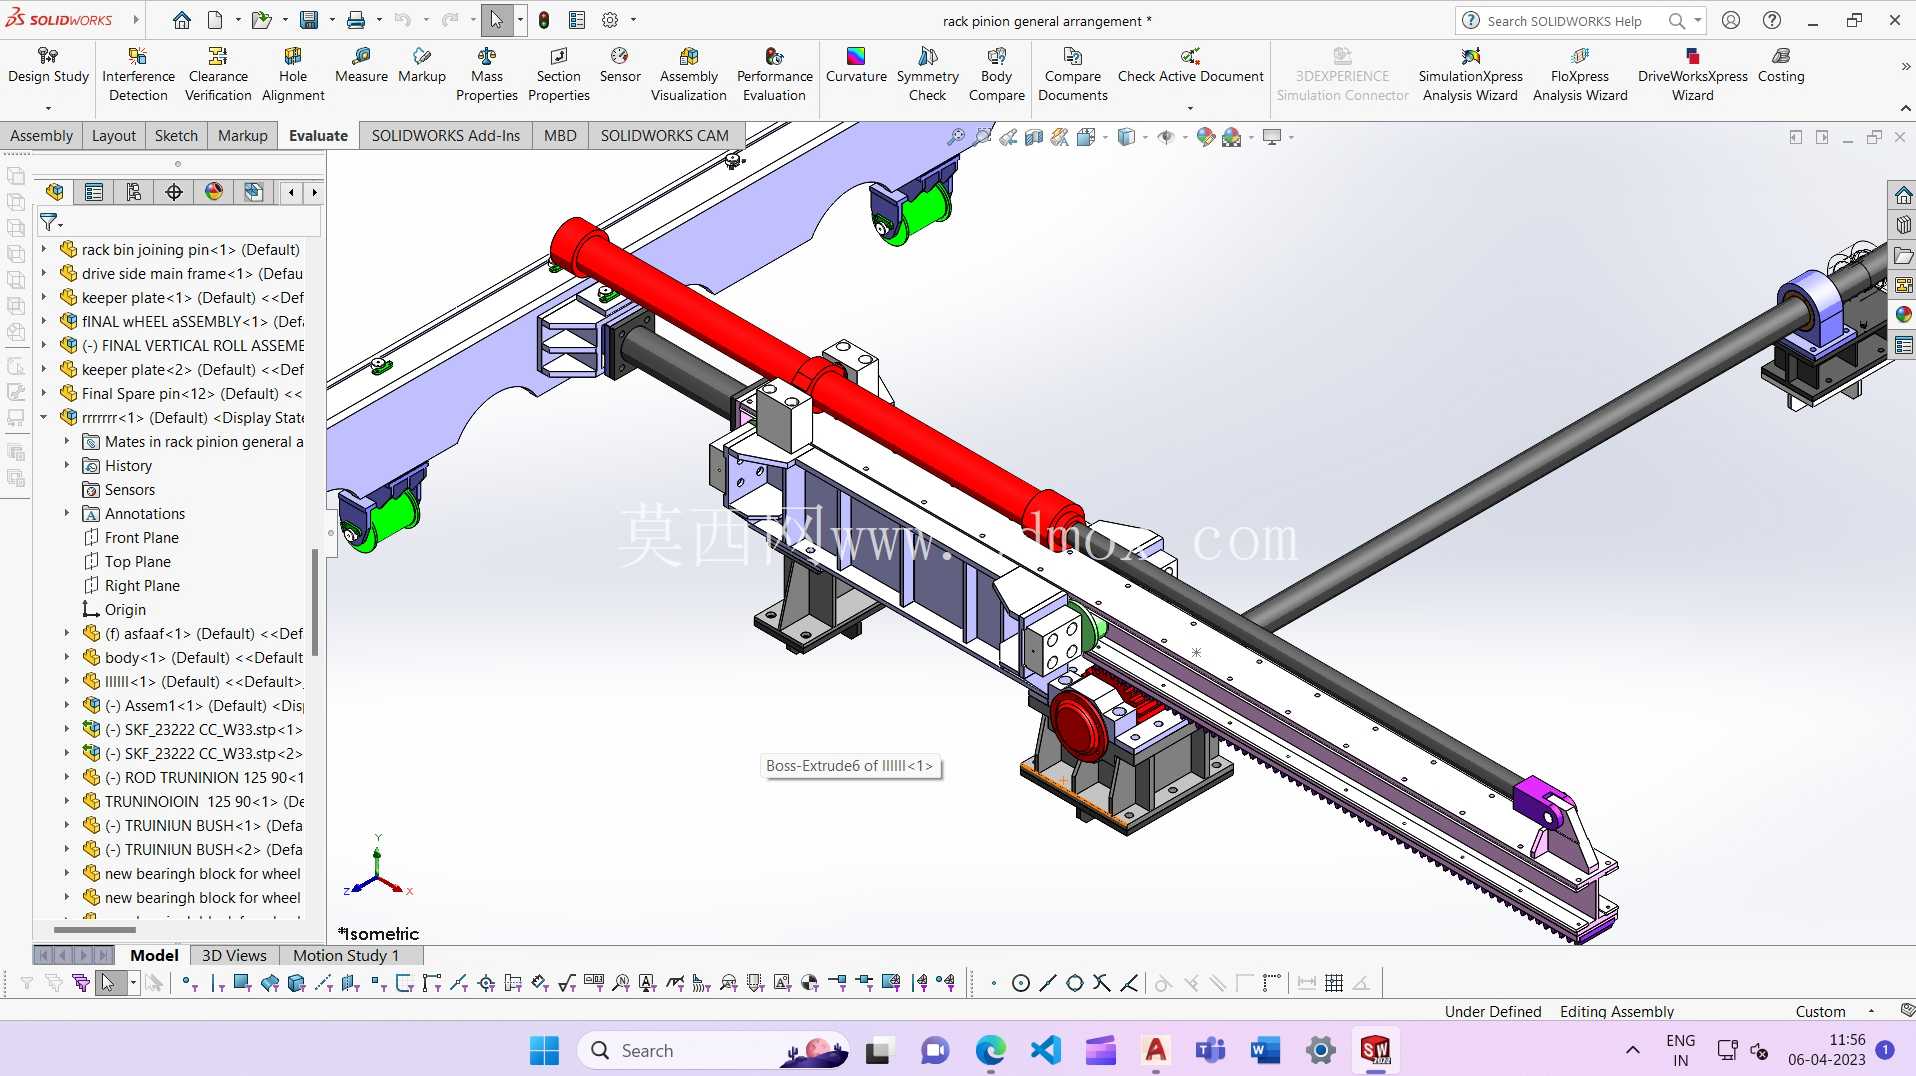The width and height of the screenshot is (1916, 1076).
Task: Open Mass Properties
Action: click(487, 75)
